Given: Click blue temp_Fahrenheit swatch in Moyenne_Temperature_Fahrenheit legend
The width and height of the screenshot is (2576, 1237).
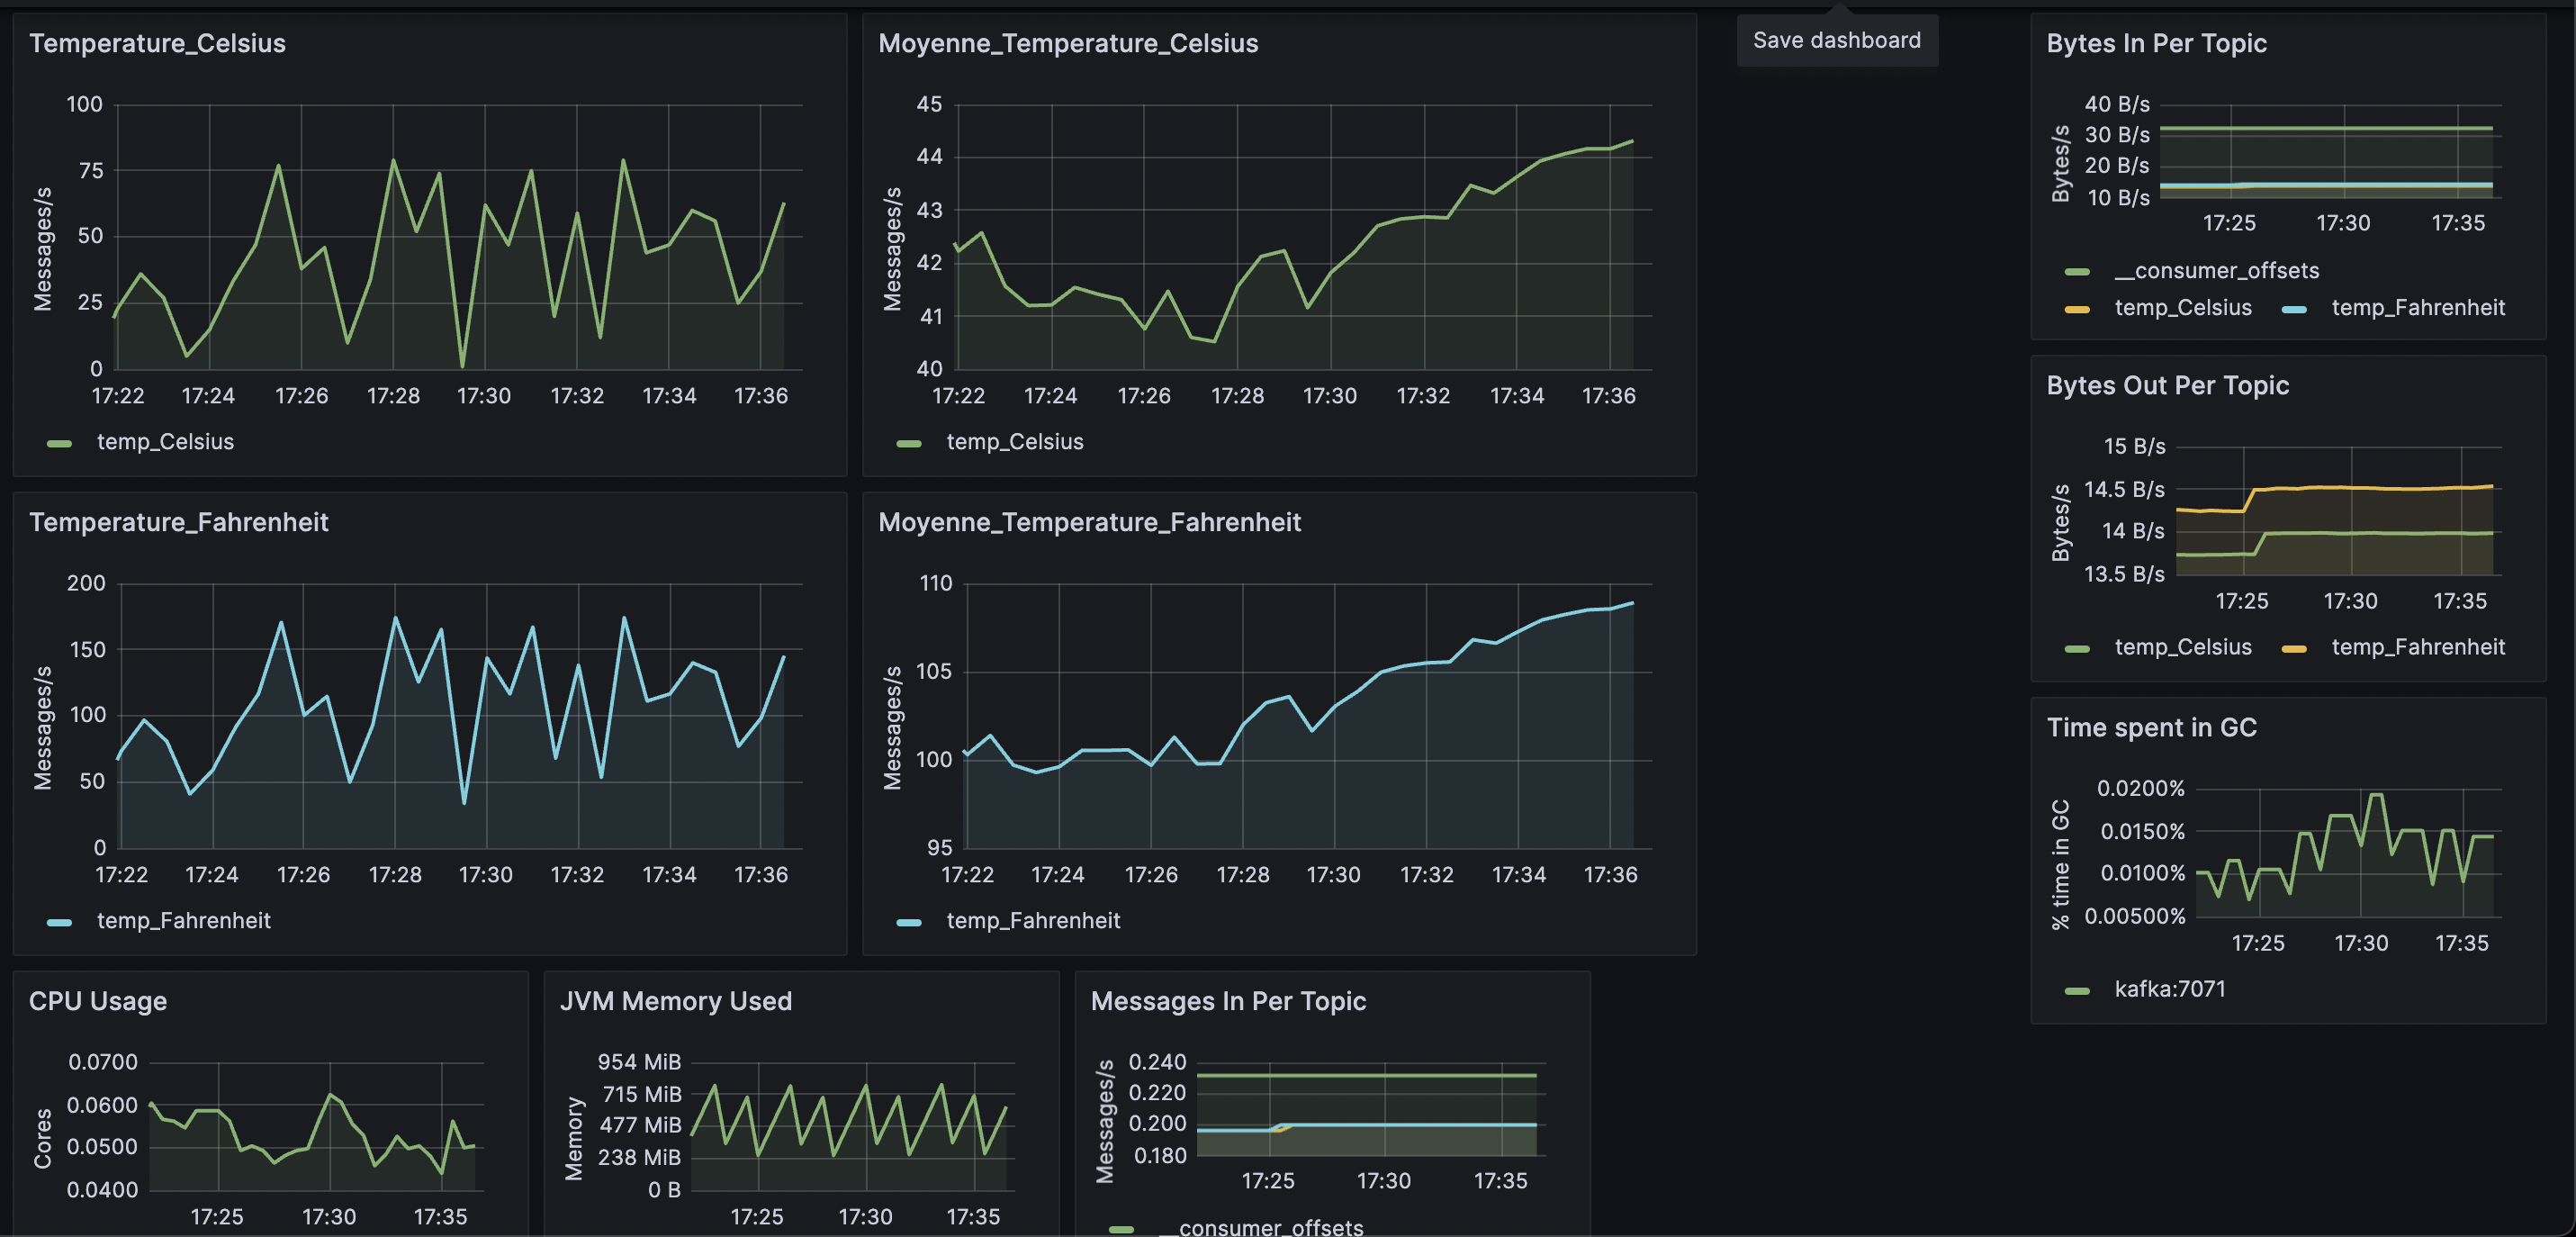Looking at the screenshot, I should tap(908, 922).
